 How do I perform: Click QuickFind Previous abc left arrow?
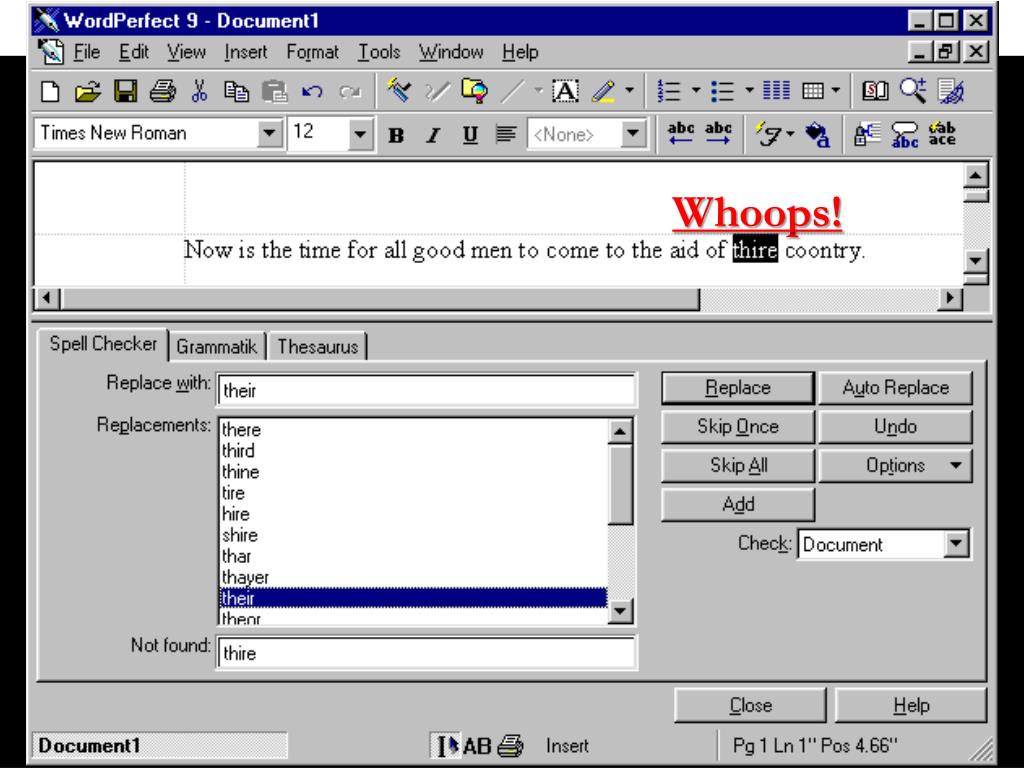(x=680, y=133)
